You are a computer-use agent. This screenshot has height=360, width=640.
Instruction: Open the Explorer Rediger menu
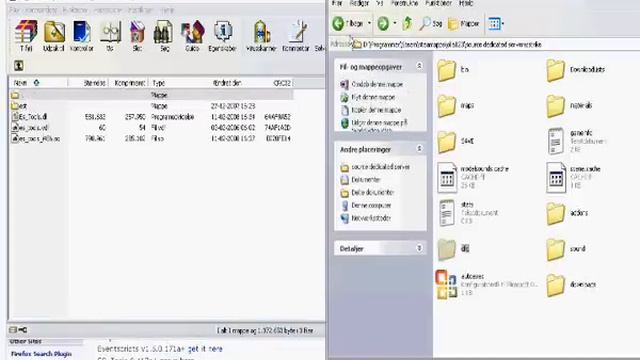[359, 3]
